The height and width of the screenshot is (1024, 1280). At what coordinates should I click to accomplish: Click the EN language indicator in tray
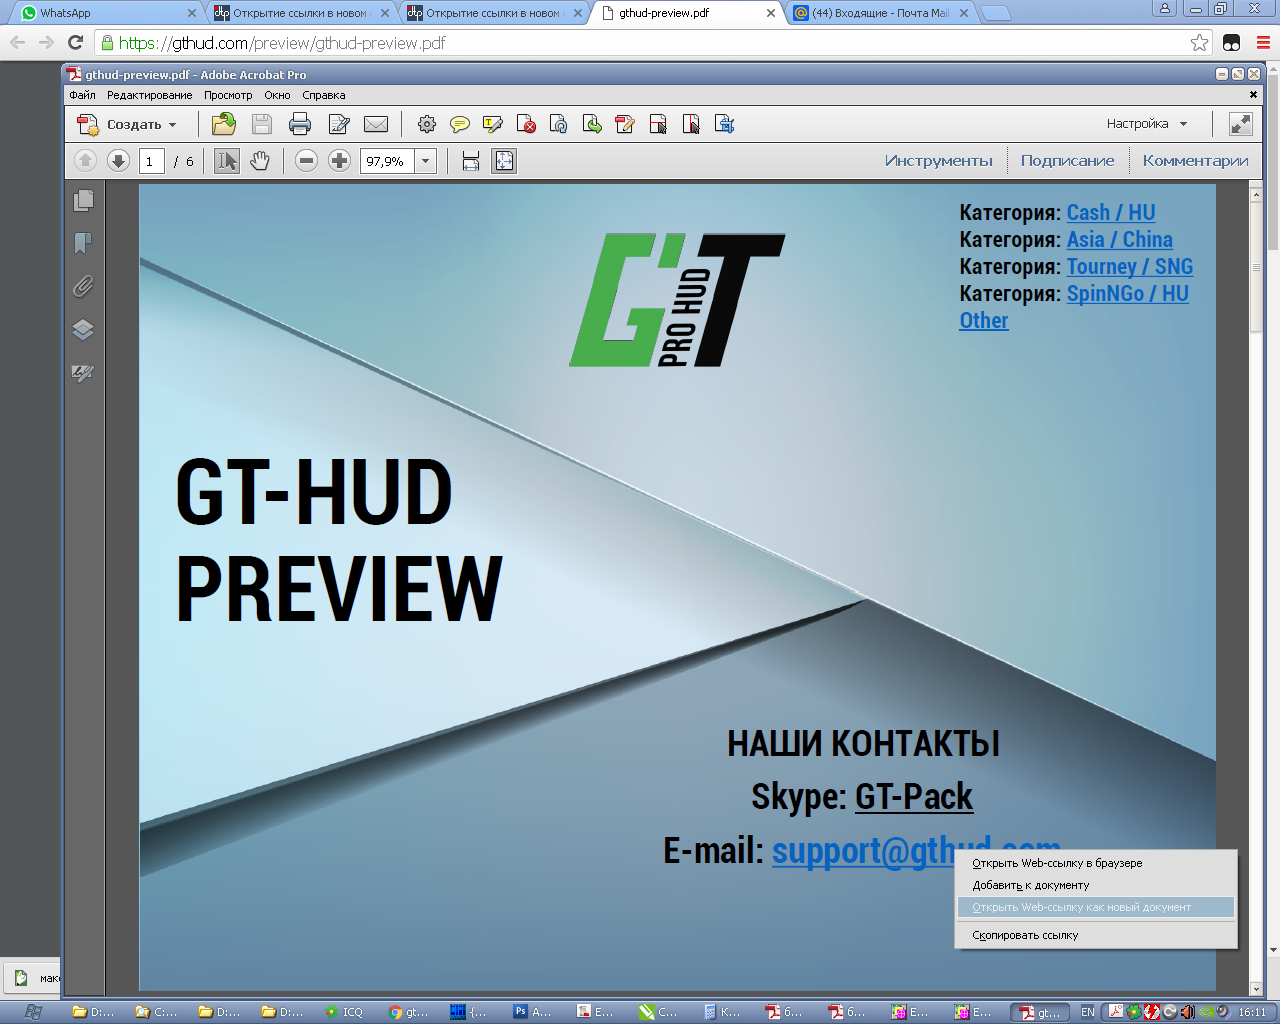(x=1088, y=1012)
